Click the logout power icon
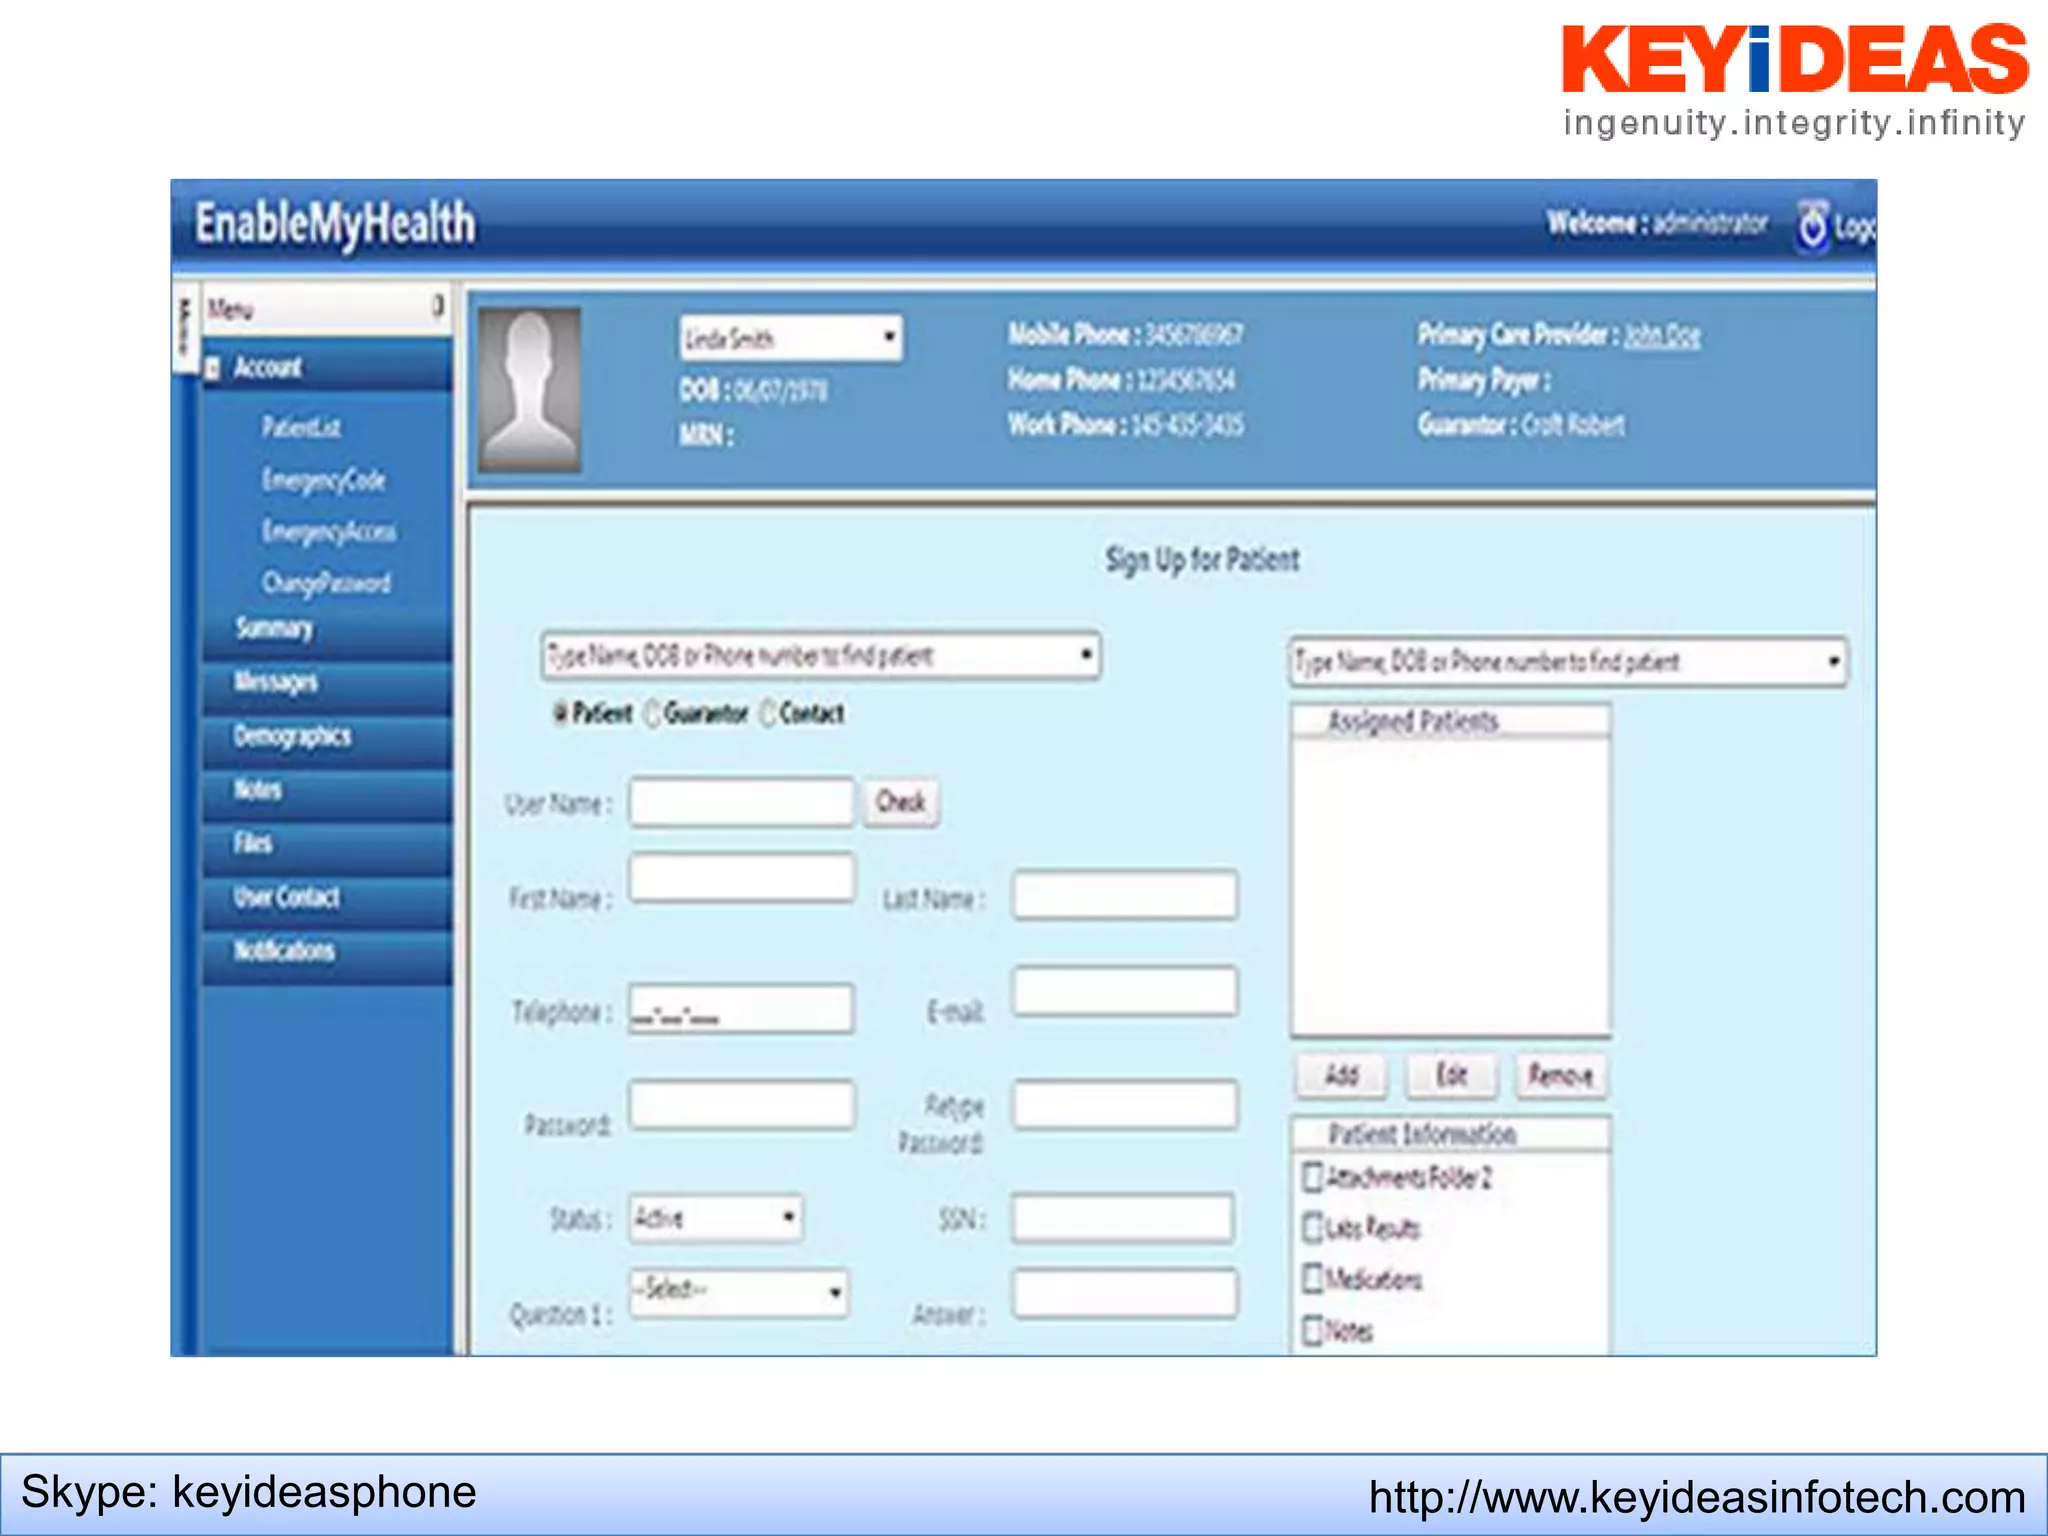 coord(1812,227)
